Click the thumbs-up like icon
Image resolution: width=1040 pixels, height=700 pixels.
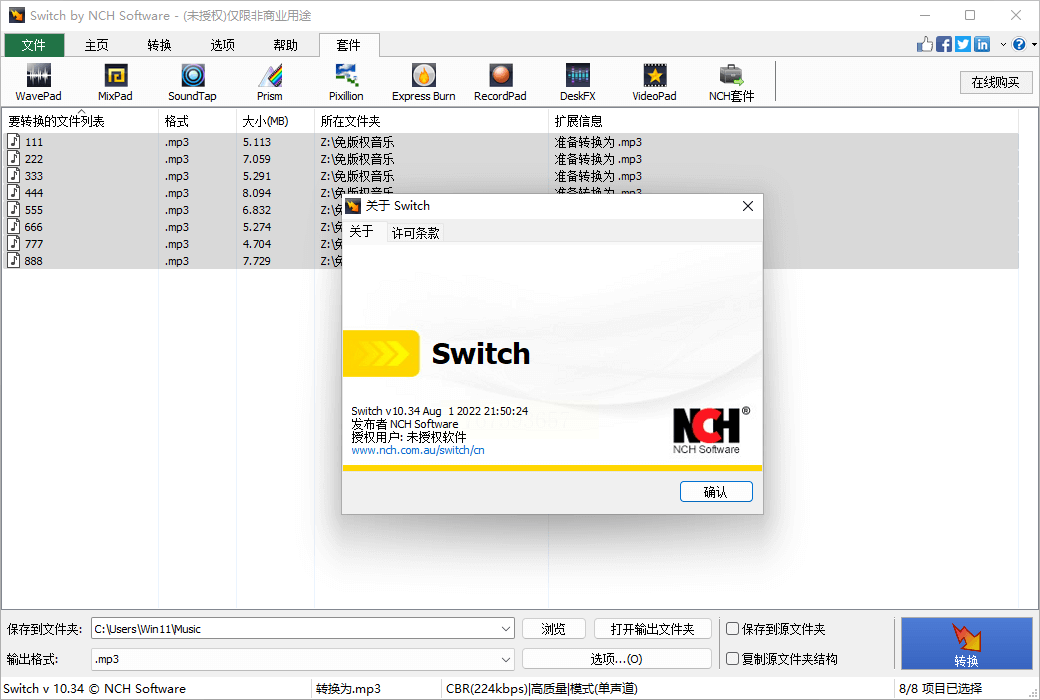[x=925, y=44]
